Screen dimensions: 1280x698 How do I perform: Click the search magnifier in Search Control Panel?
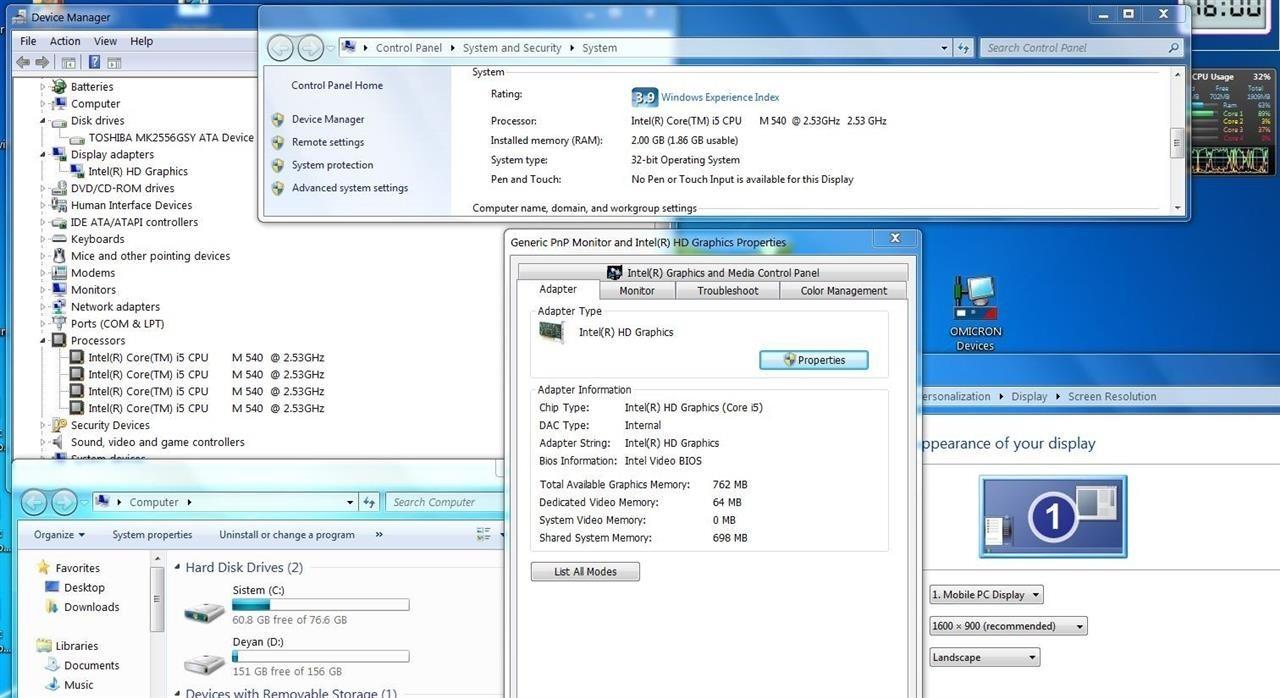coord(1174,48)
